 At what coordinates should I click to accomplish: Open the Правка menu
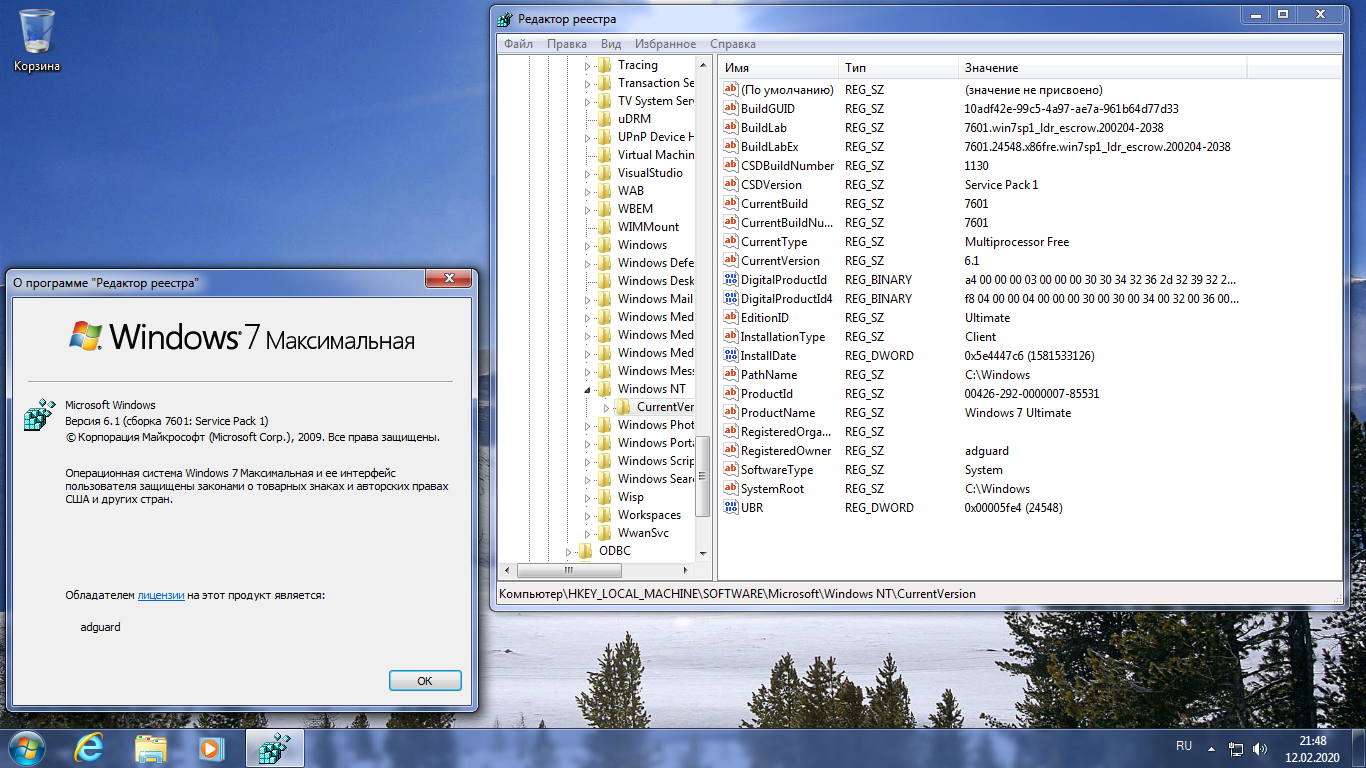tap(567, 44)
